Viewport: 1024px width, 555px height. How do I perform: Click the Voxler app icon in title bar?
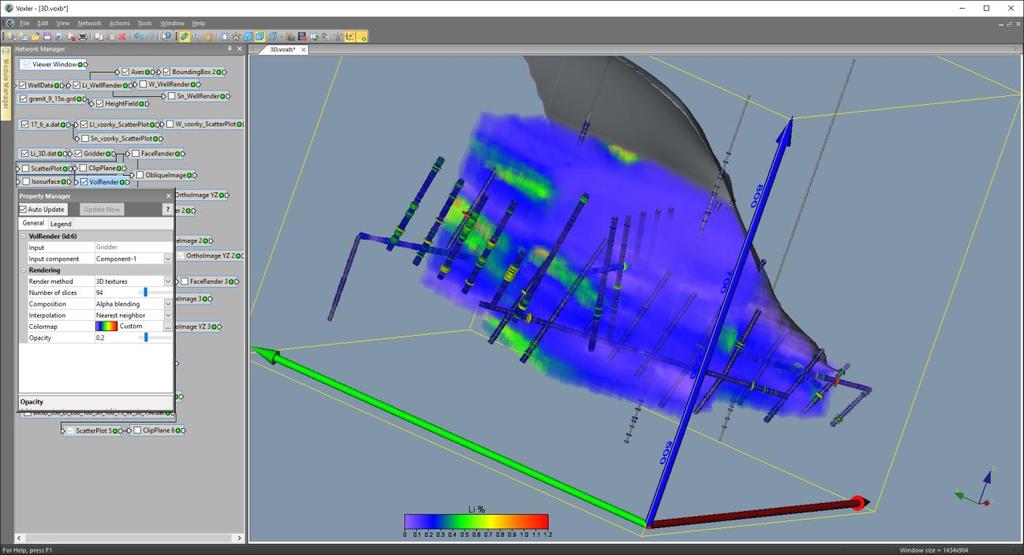click(8, 8)
